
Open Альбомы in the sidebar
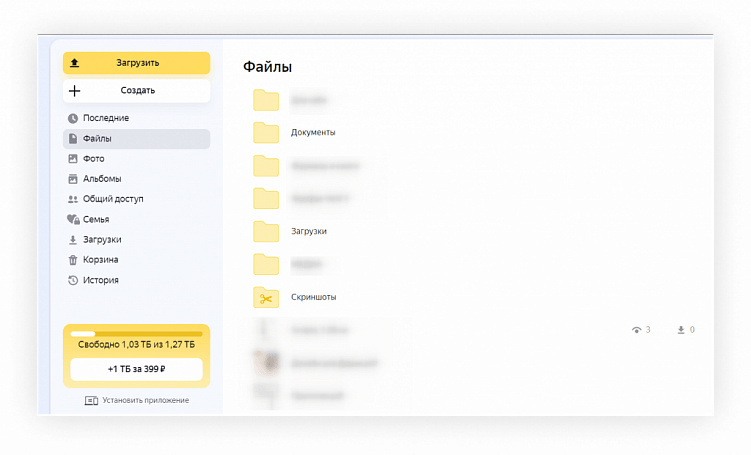coord(137,179)
